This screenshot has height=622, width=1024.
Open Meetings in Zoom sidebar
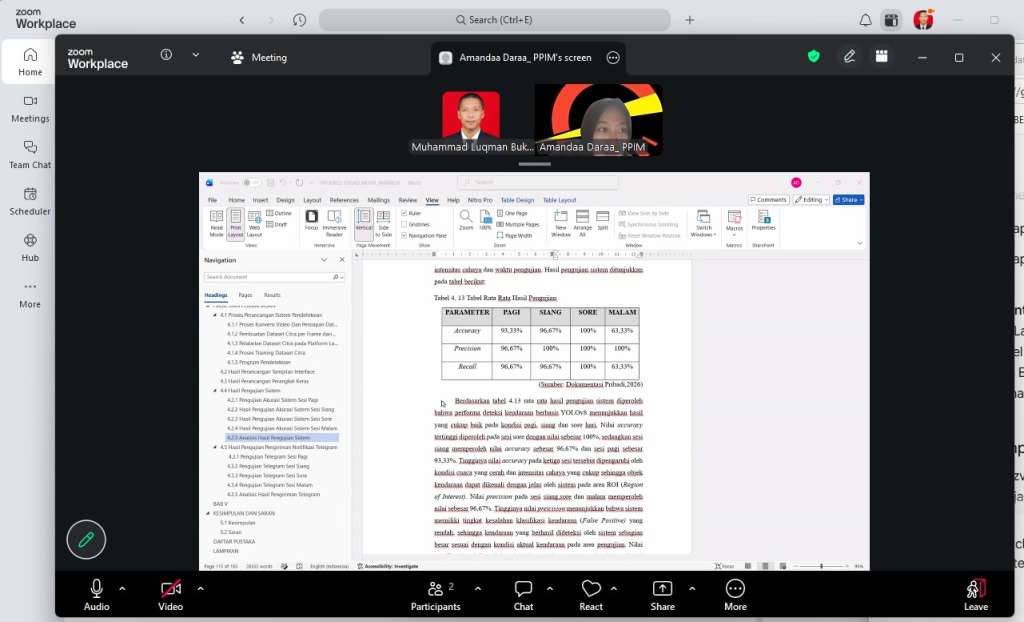(x=30, y=108)
